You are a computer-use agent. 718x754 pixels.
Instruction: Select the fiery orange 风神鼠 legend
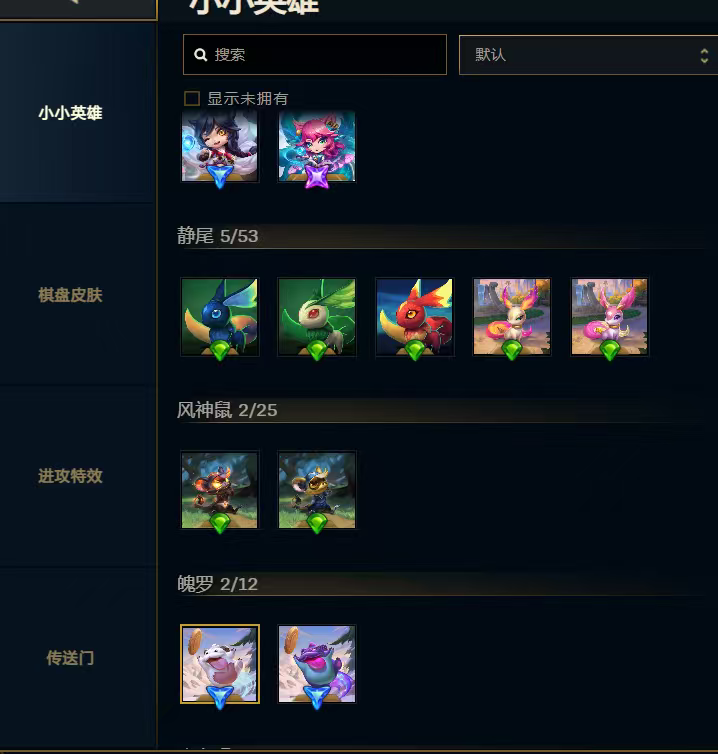pyautogui.click(x=220, y=490)
